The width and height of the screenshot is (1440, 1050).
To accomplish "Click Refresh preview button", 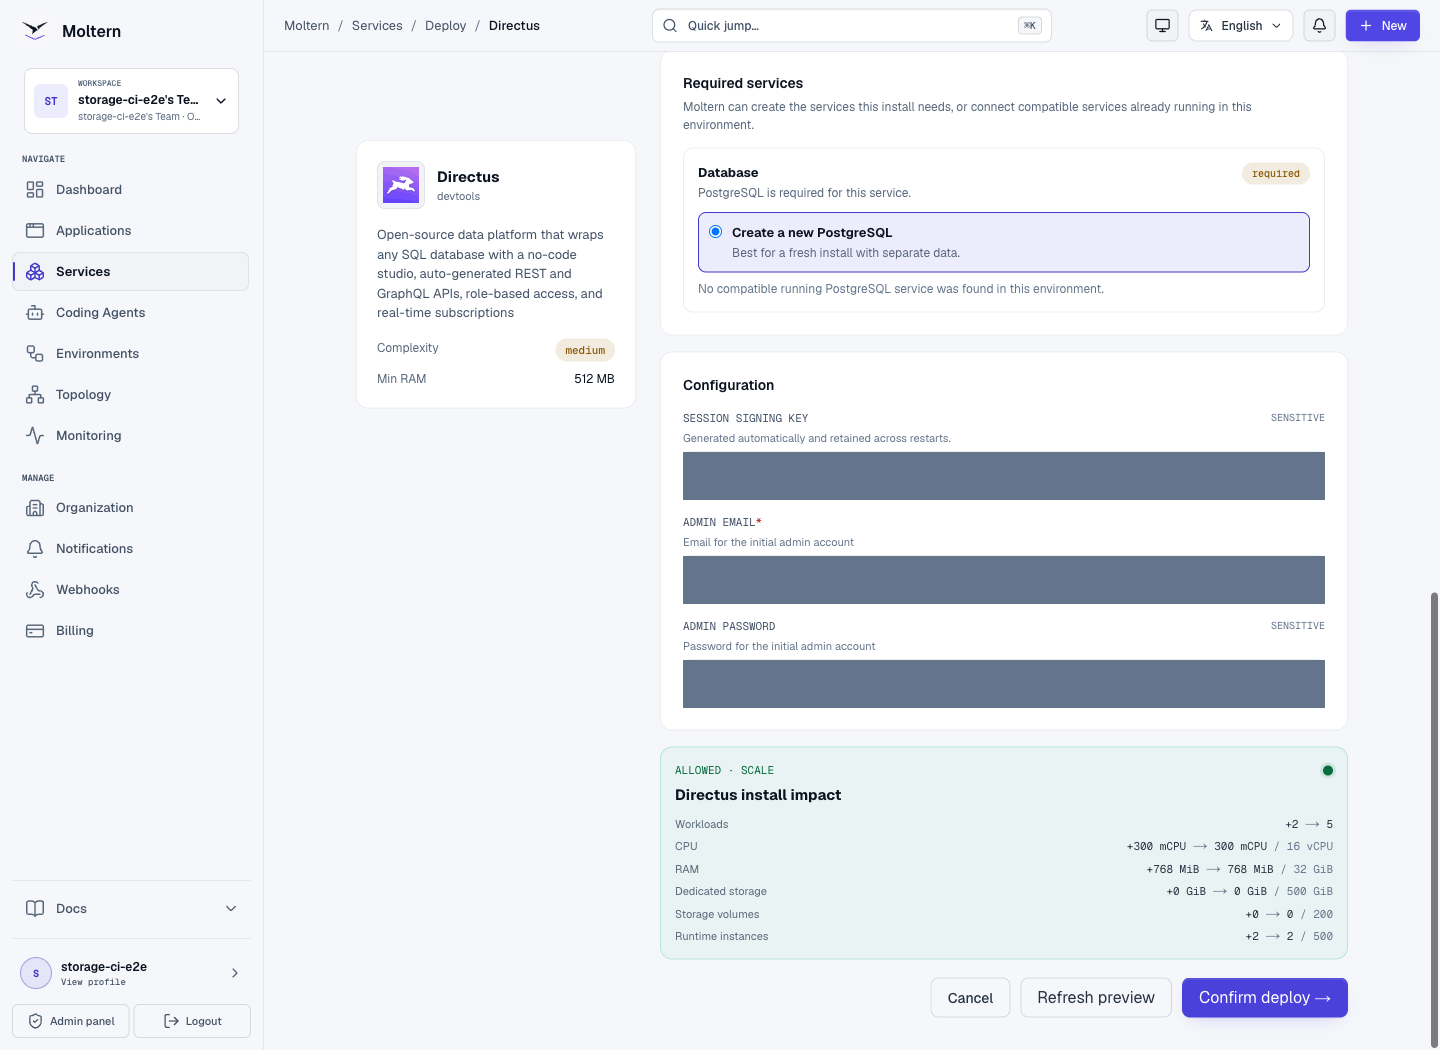I will (x=1096, y=998).
